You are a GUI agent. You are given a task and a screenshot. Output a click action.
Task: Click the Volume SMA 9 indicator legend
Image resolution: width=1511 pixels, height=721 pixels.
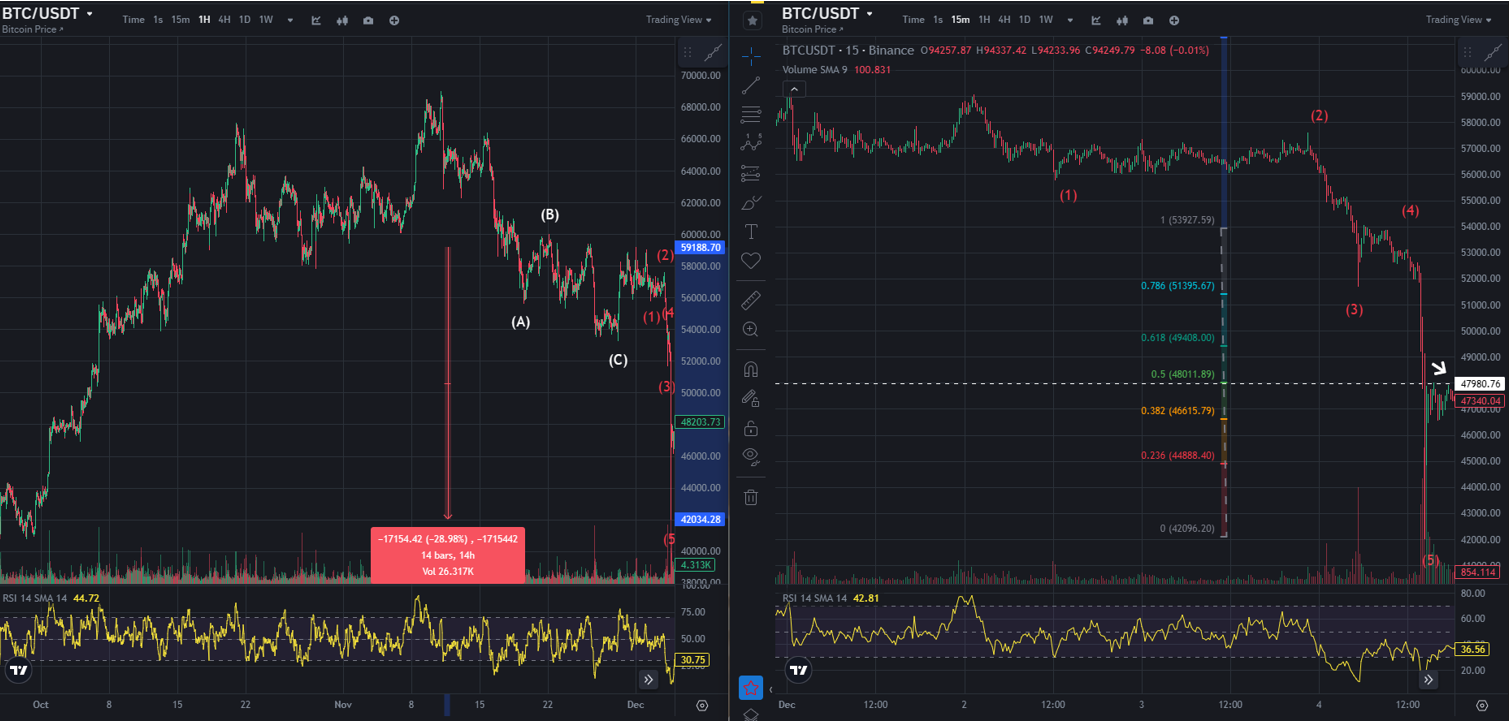pyautogui.click(x=836, y=69)
